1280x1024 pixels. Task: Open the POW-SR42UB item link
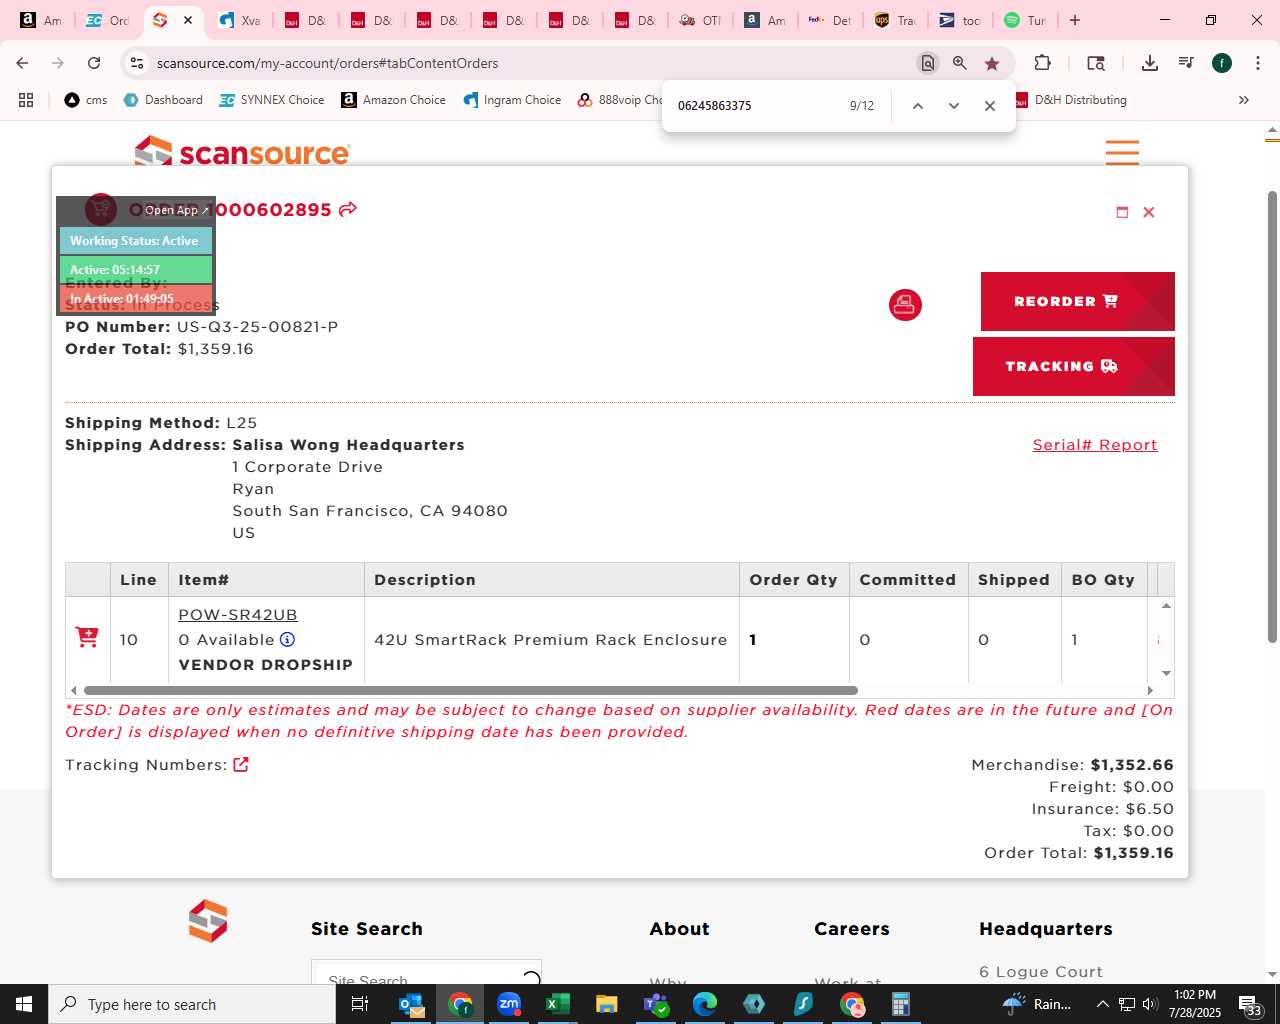click(x=238, y=615)
